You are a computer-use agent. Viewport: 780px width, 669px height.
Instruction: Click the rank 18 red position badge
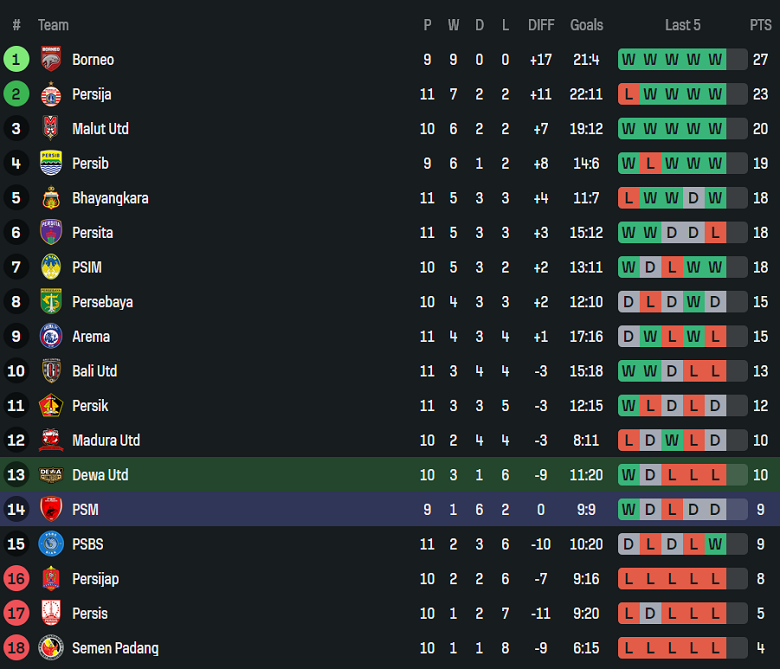pos(16,648)
